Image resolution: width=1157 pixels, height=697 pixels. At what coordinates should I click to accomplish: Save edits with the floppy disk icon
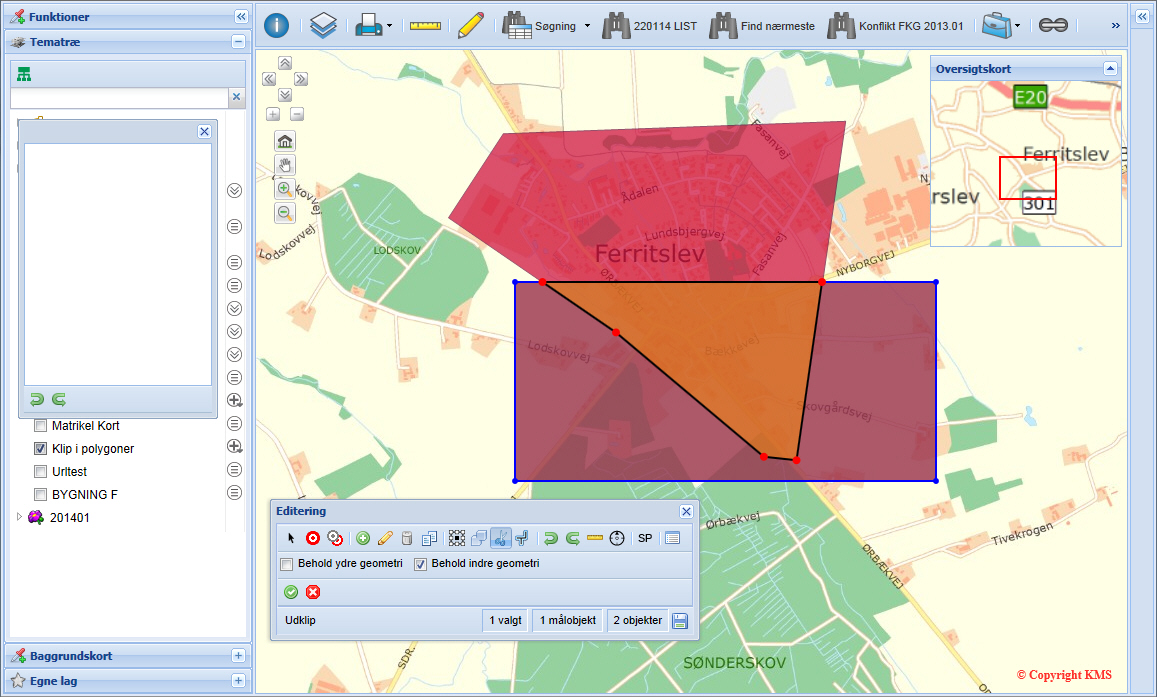(680, 621)
